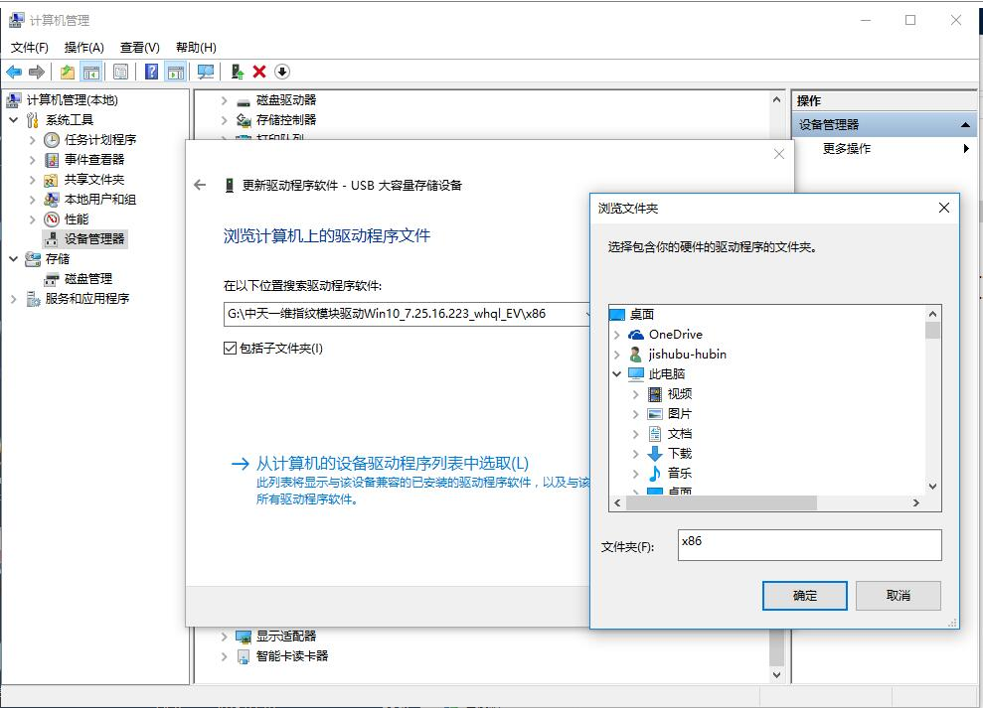Toggle the 包括子文件夹 checkbox
Screen dimensions: 983x710
pyautogui.click(x=230, y=349)
